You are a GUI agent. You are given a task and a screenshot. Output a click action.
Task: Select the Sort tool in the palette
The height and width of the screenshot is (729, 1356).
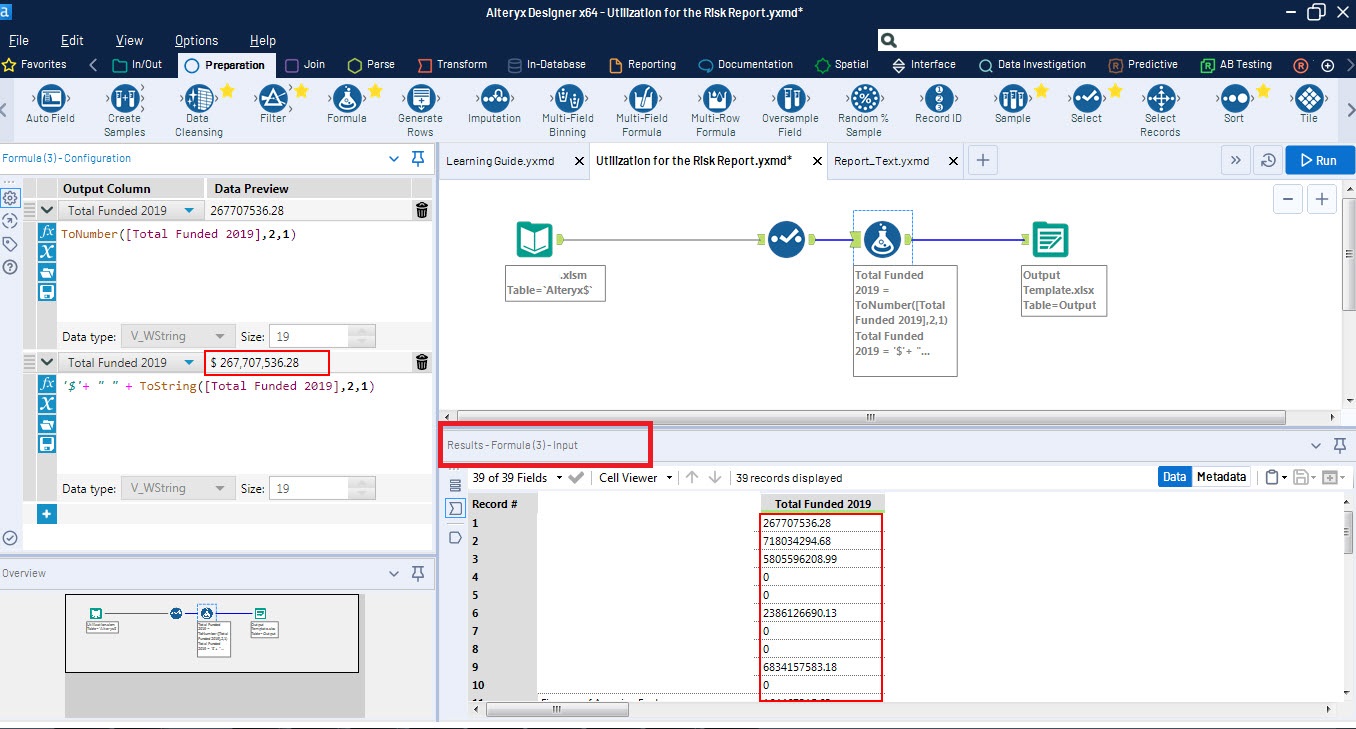(x=1234, y=105)
